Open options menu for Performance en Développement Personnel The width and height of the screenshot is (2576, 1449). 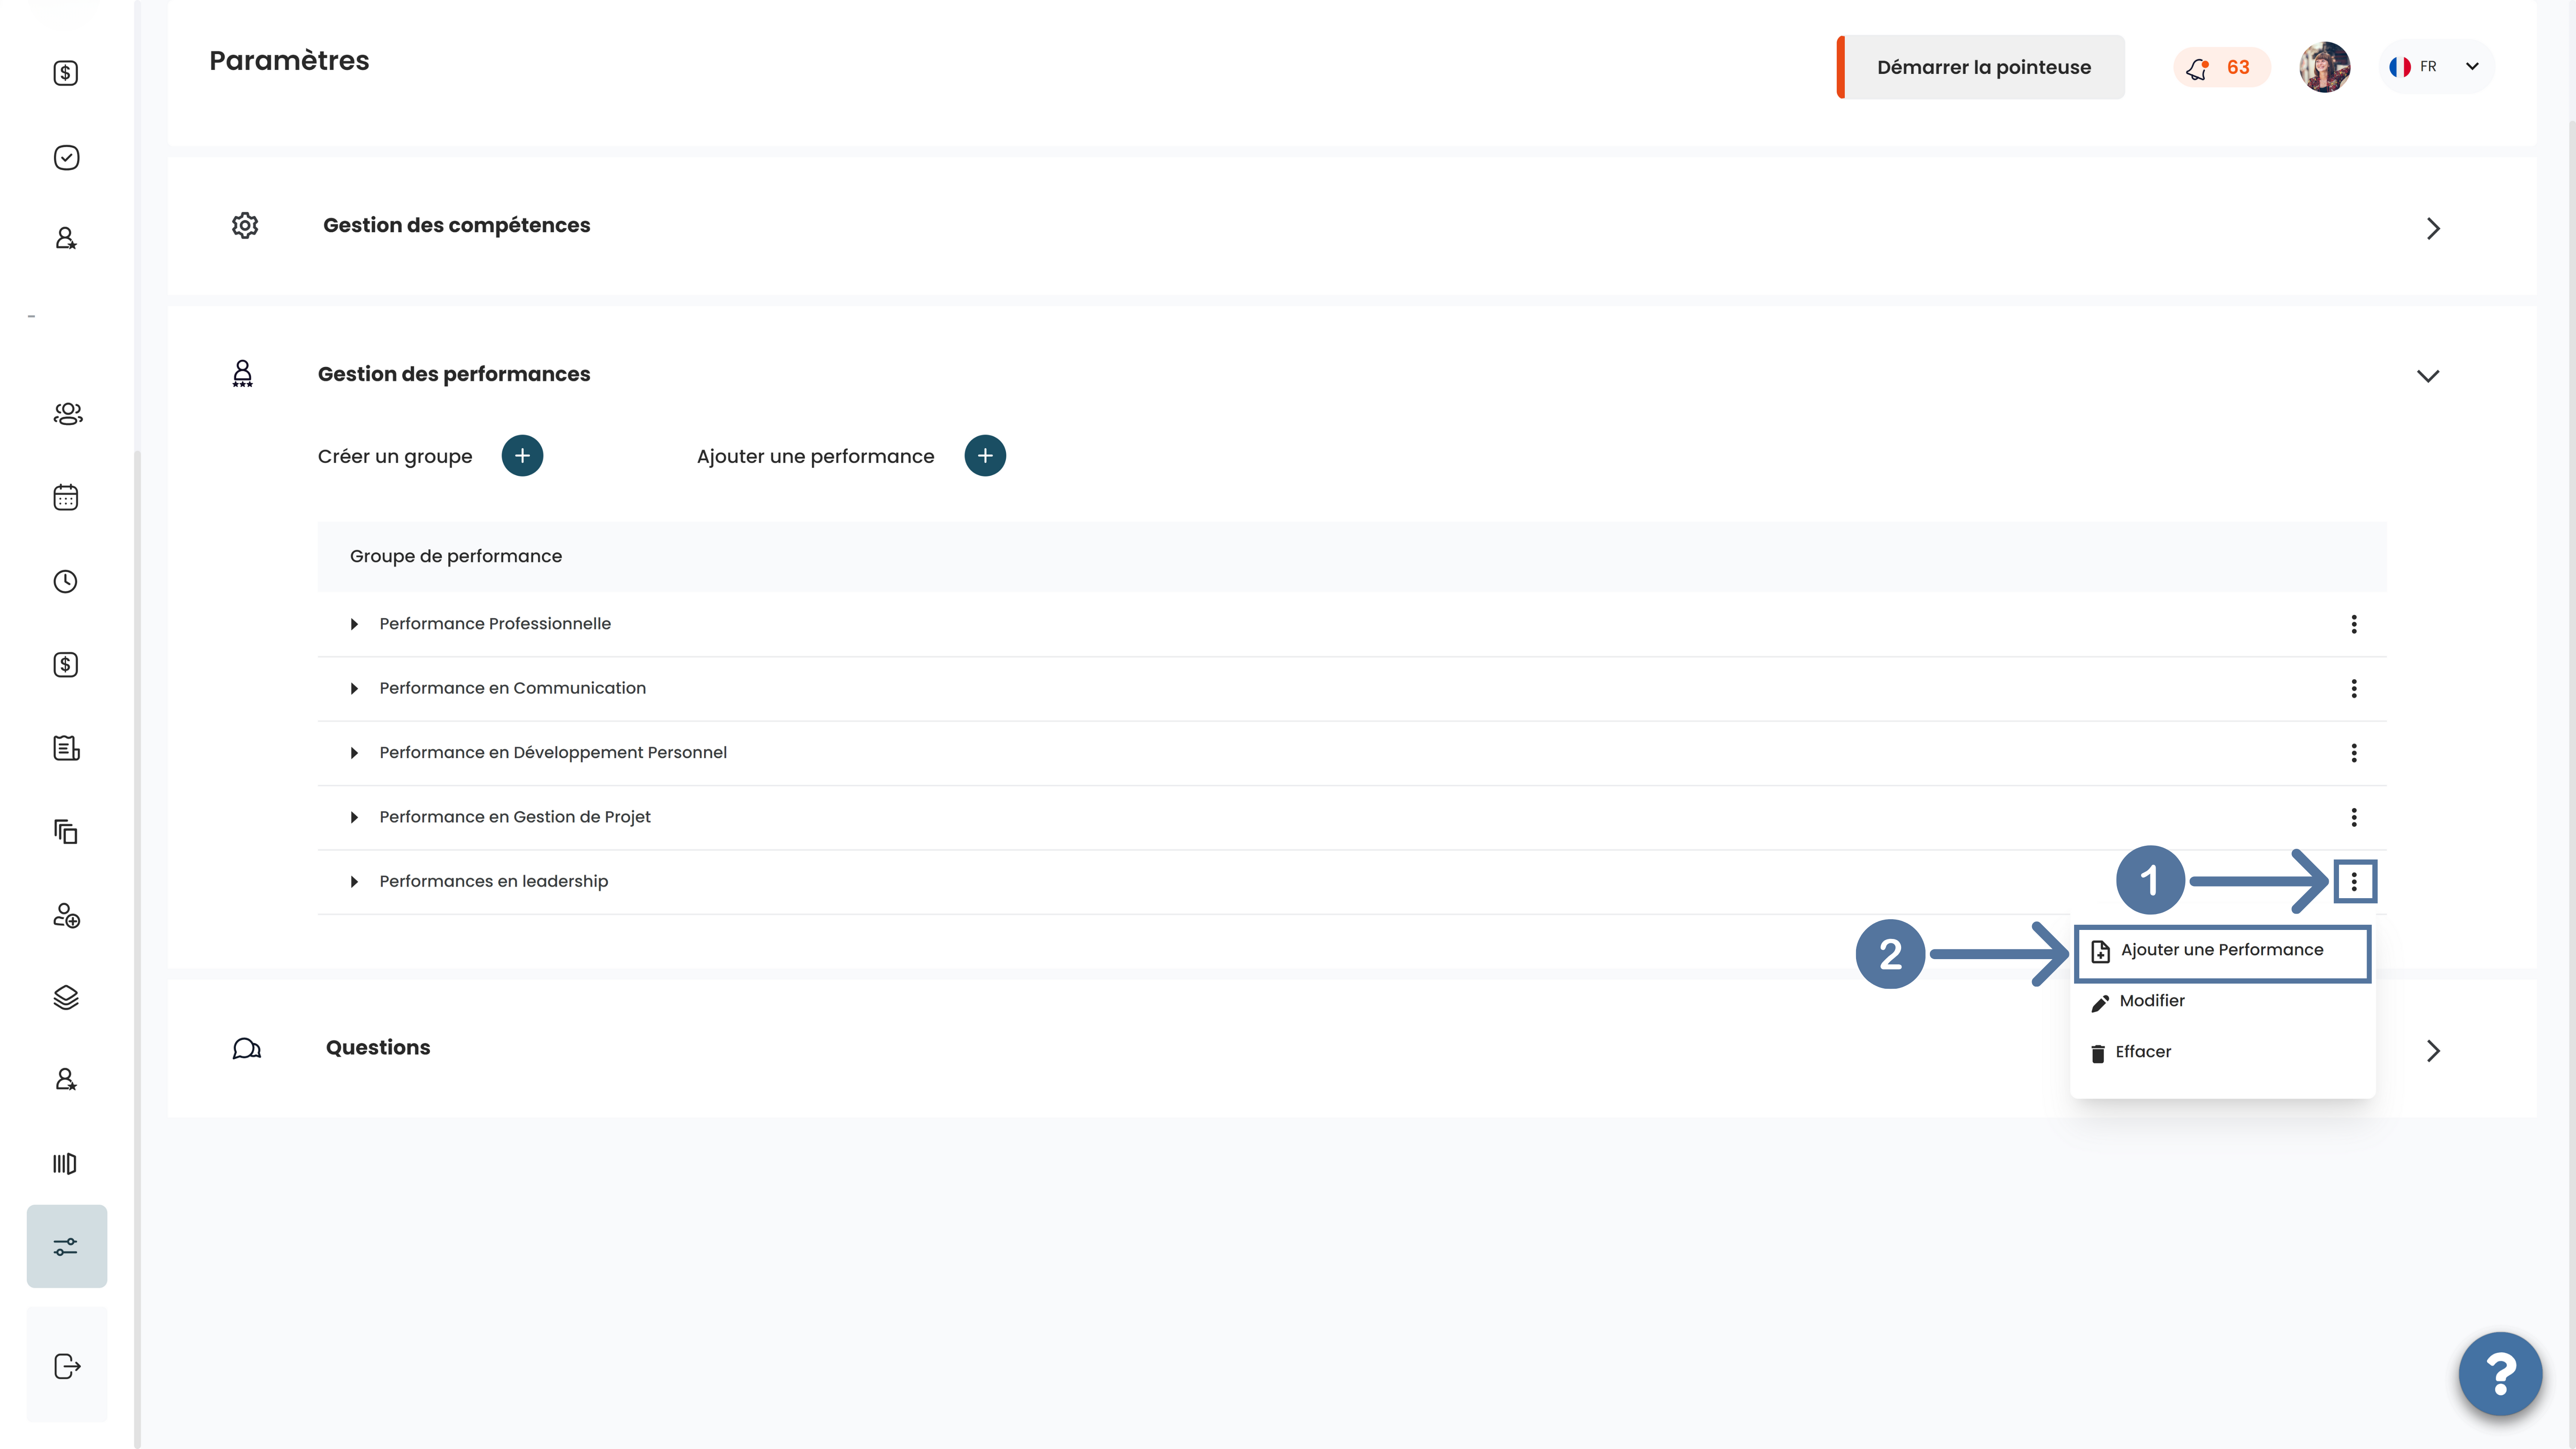(2354, 753)
